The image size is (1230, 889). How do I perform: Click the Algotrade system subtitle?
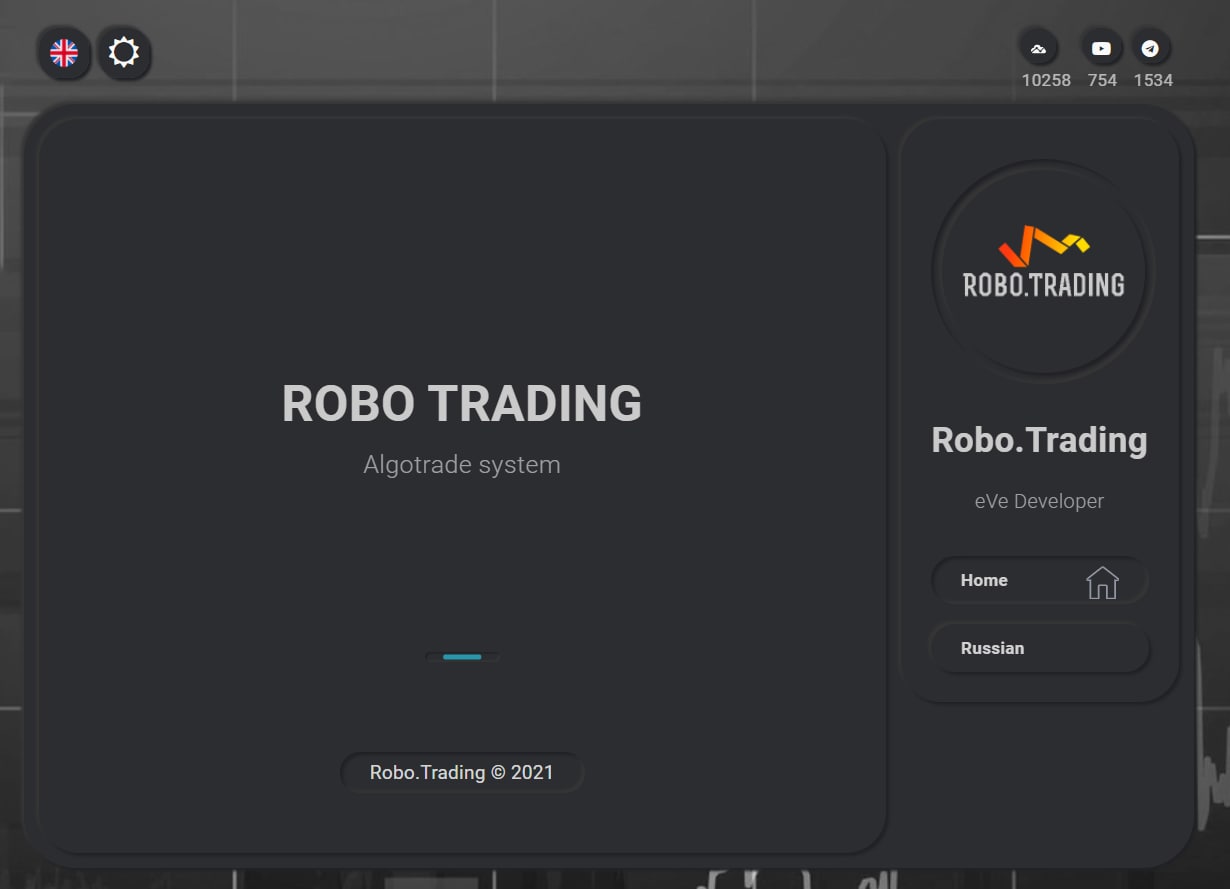[x=462, y=464]
